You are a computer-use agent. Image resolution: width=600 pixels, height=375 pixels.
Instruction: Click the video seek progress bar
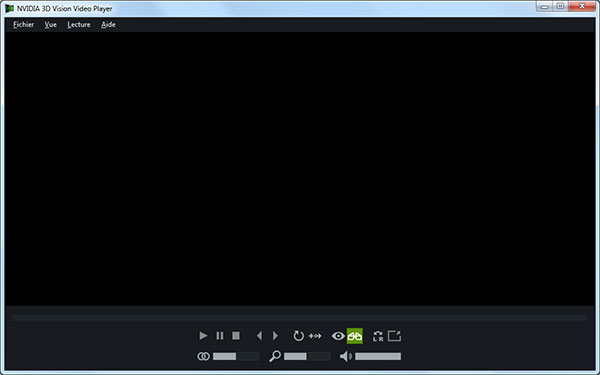(x=299, y=318)
